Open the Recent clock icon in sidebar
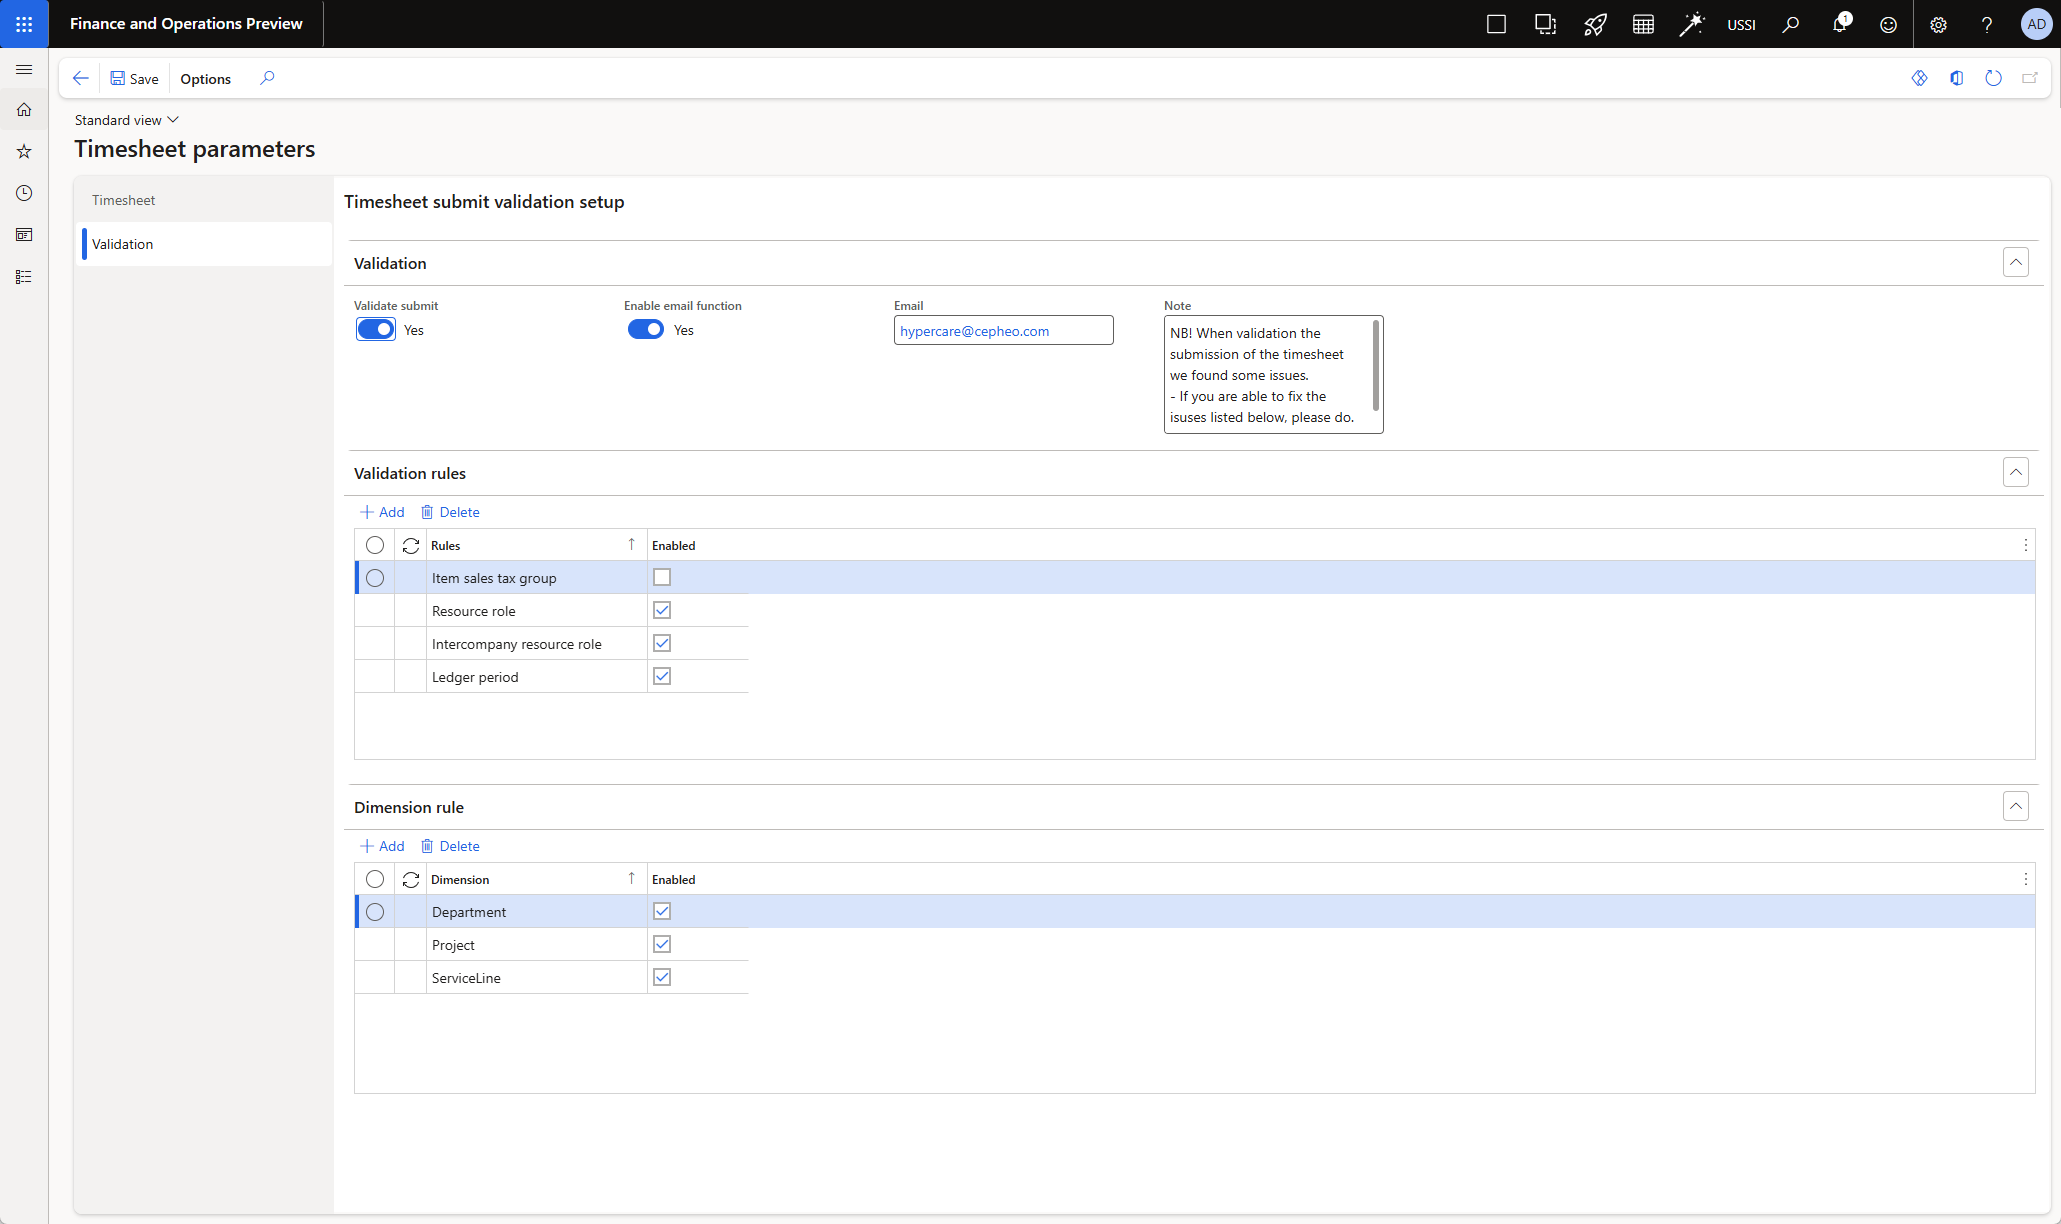Image resolution: width=2061 pixels, height=1224 pixels. point(24,193)
